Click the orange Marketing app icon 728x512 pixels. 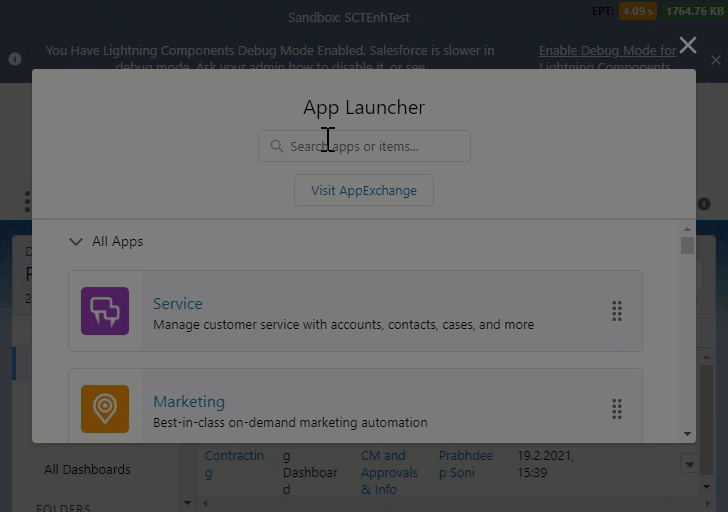tap(105, 409)
